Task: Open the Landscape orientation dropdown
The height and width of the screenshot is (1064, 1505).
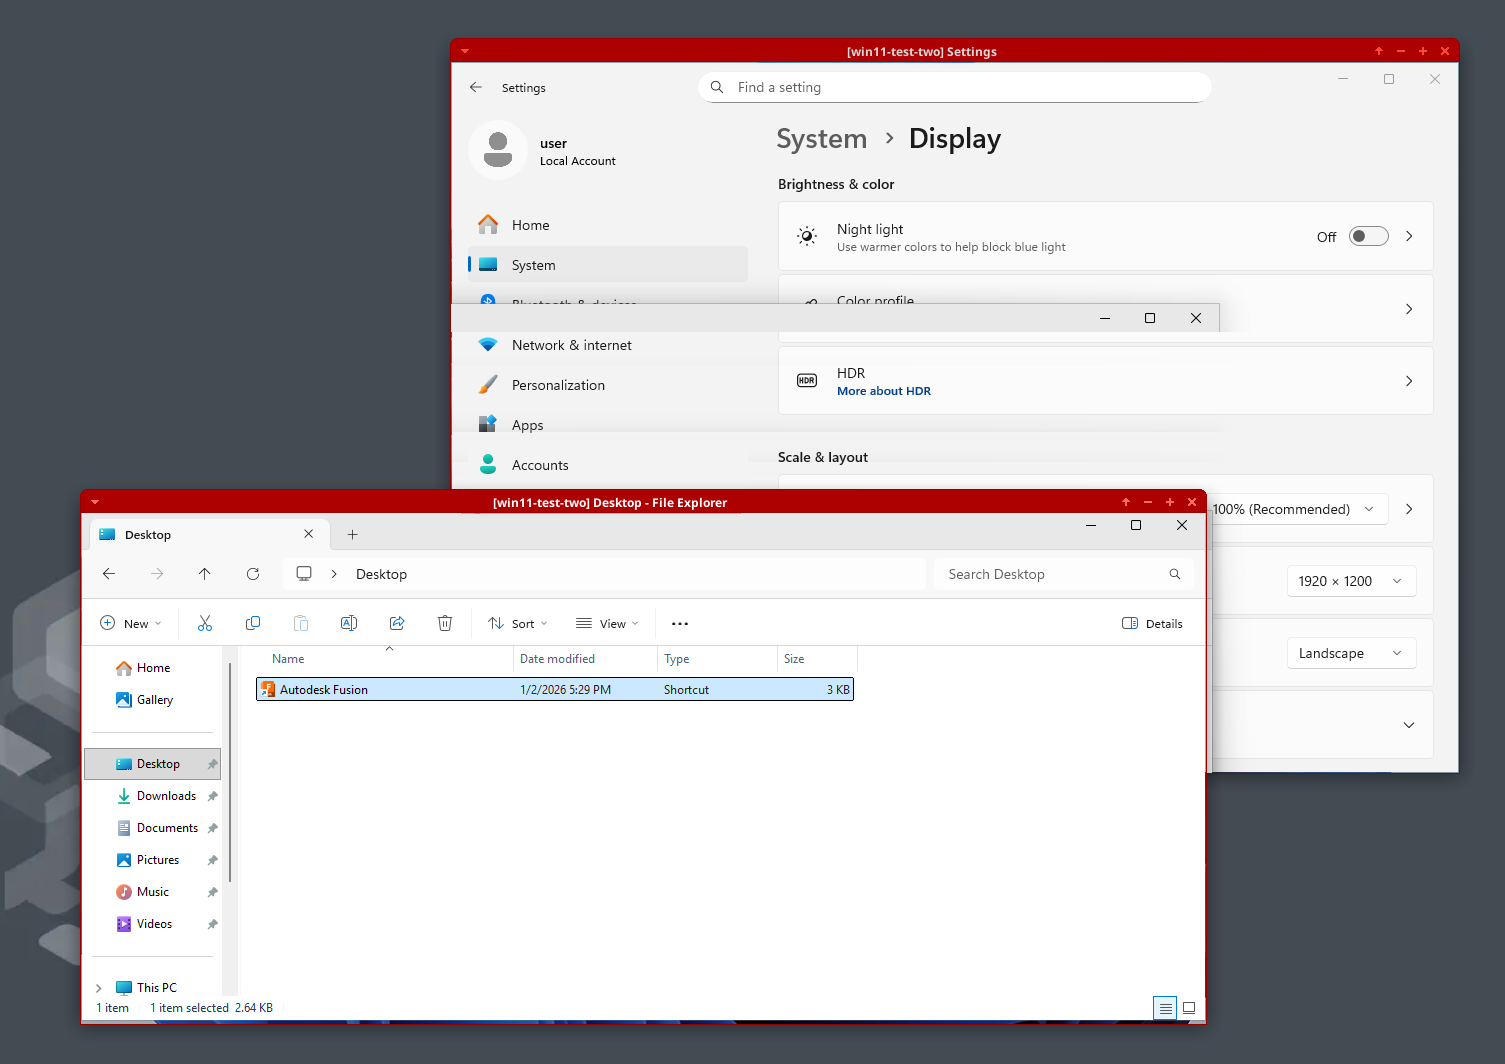Action: pos(1350,653)
